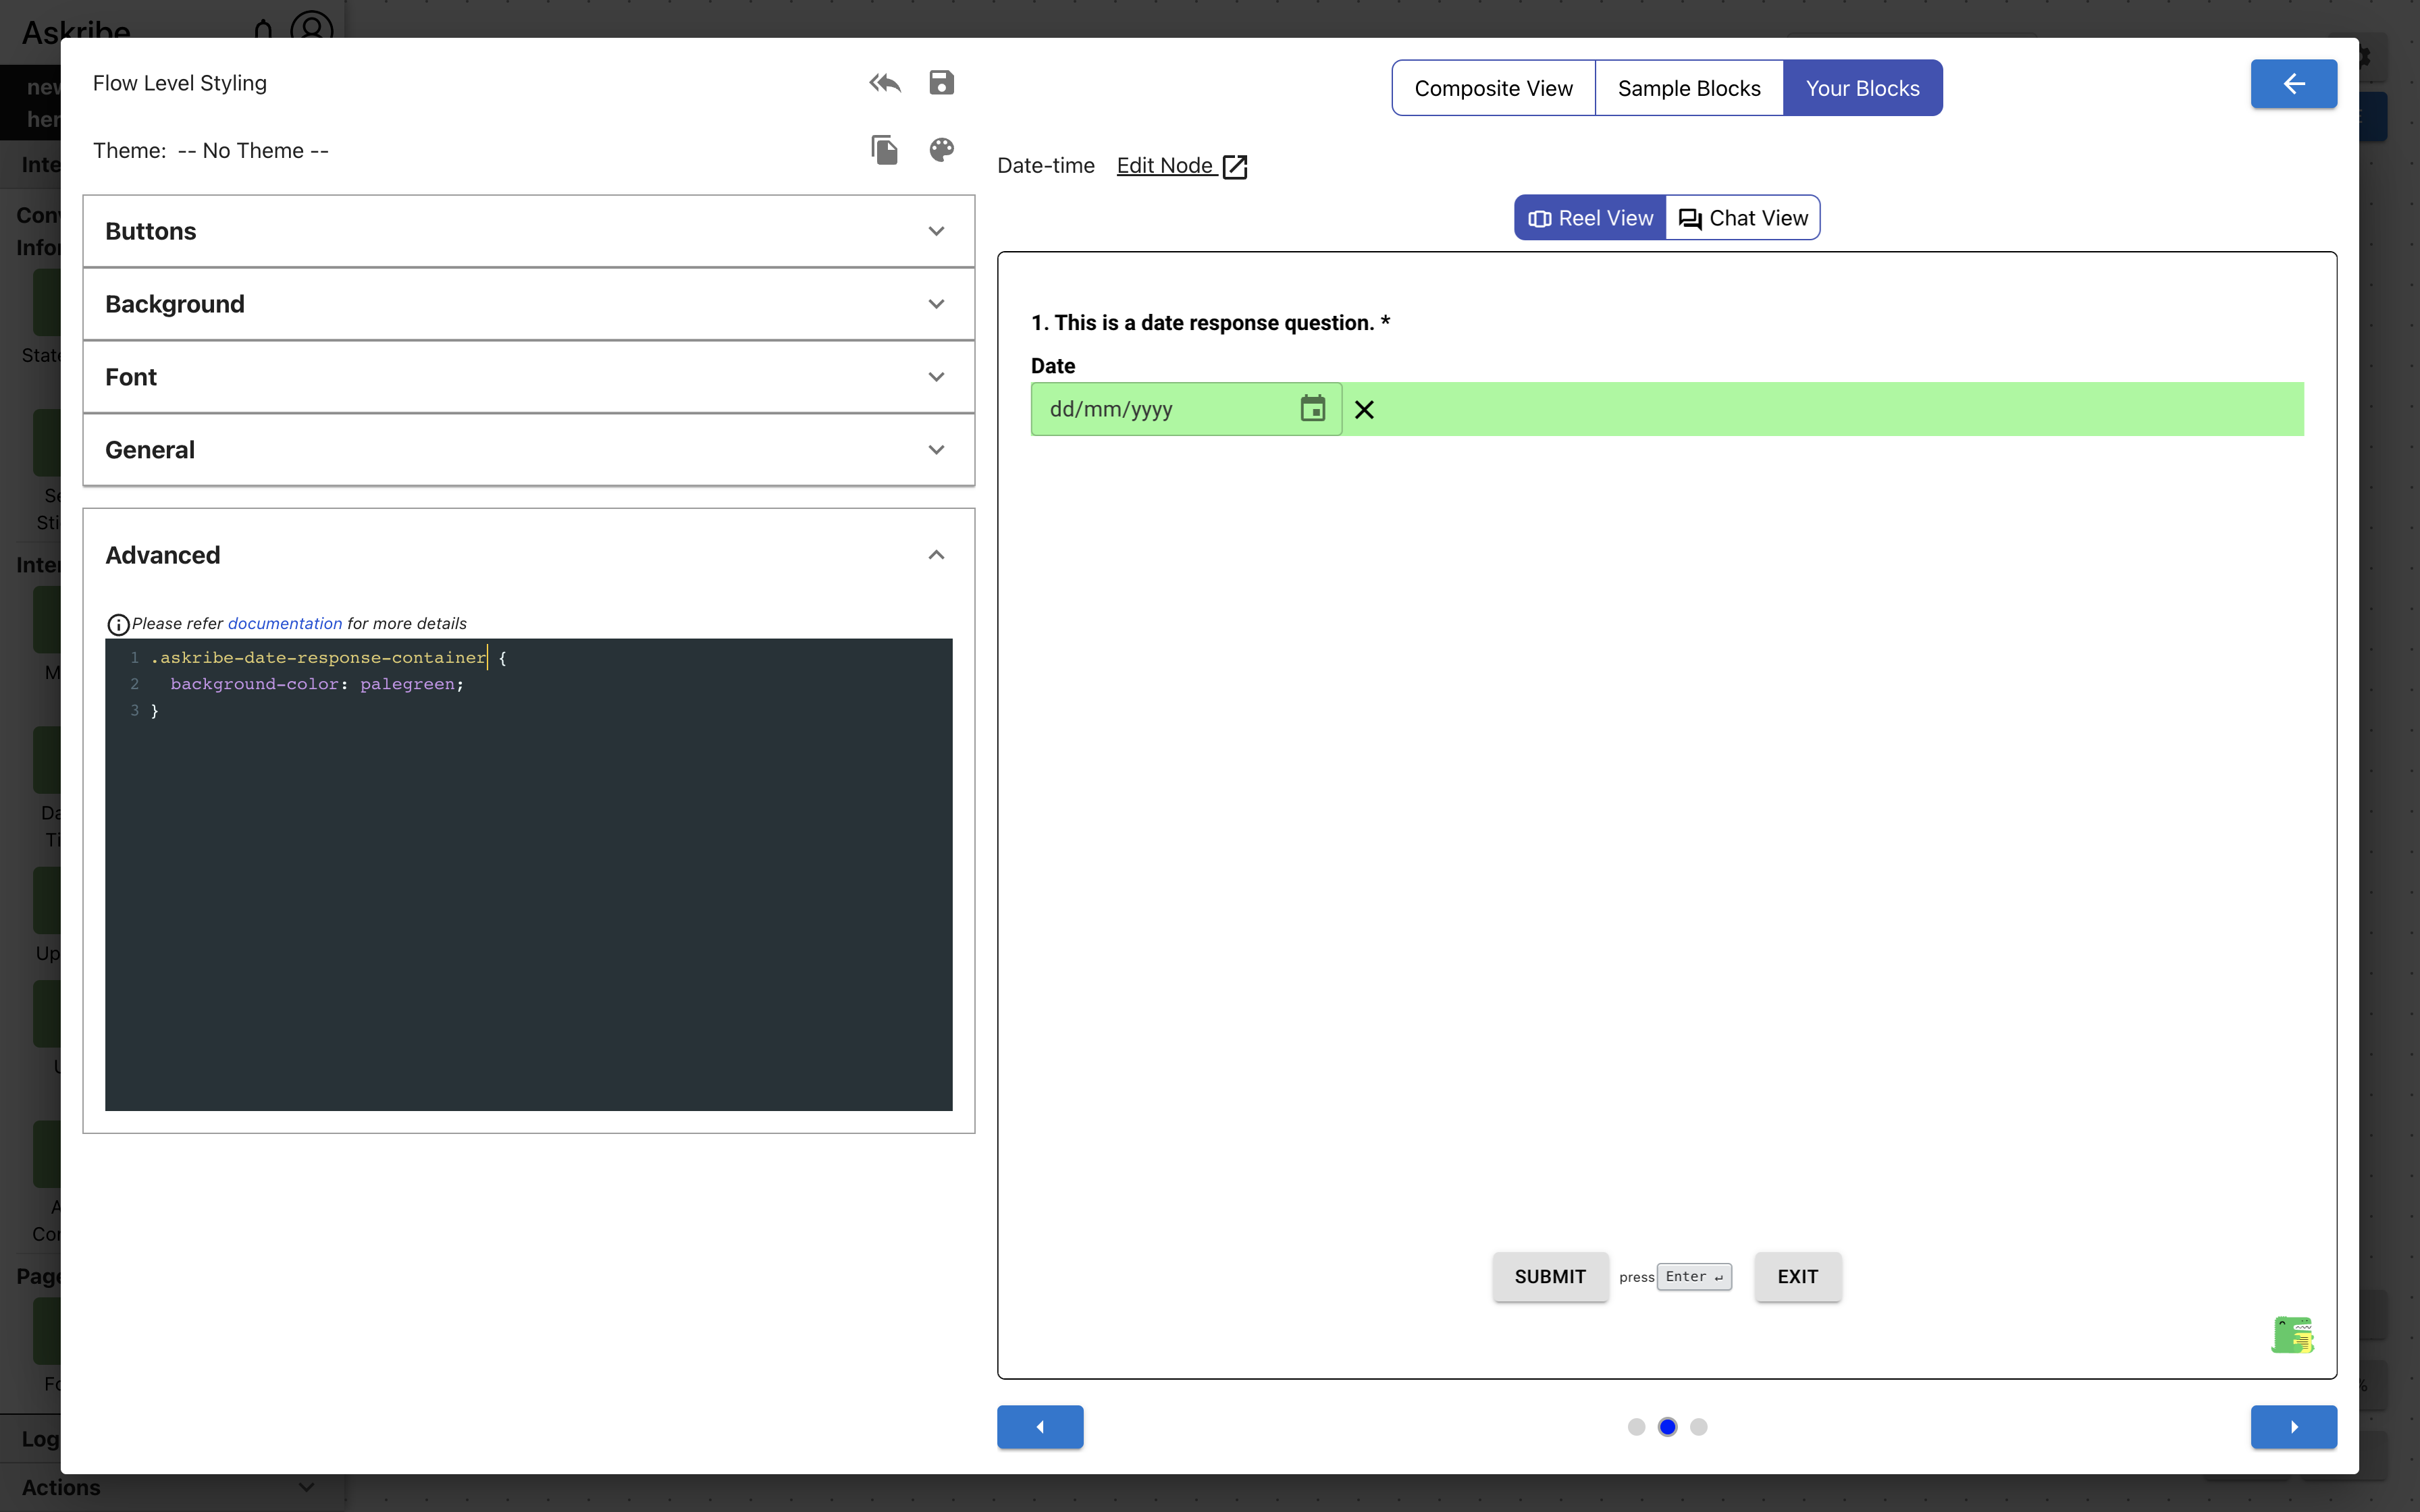Open the documentation link
The height and width of the screenshot is (1512, 2420).
284,624
